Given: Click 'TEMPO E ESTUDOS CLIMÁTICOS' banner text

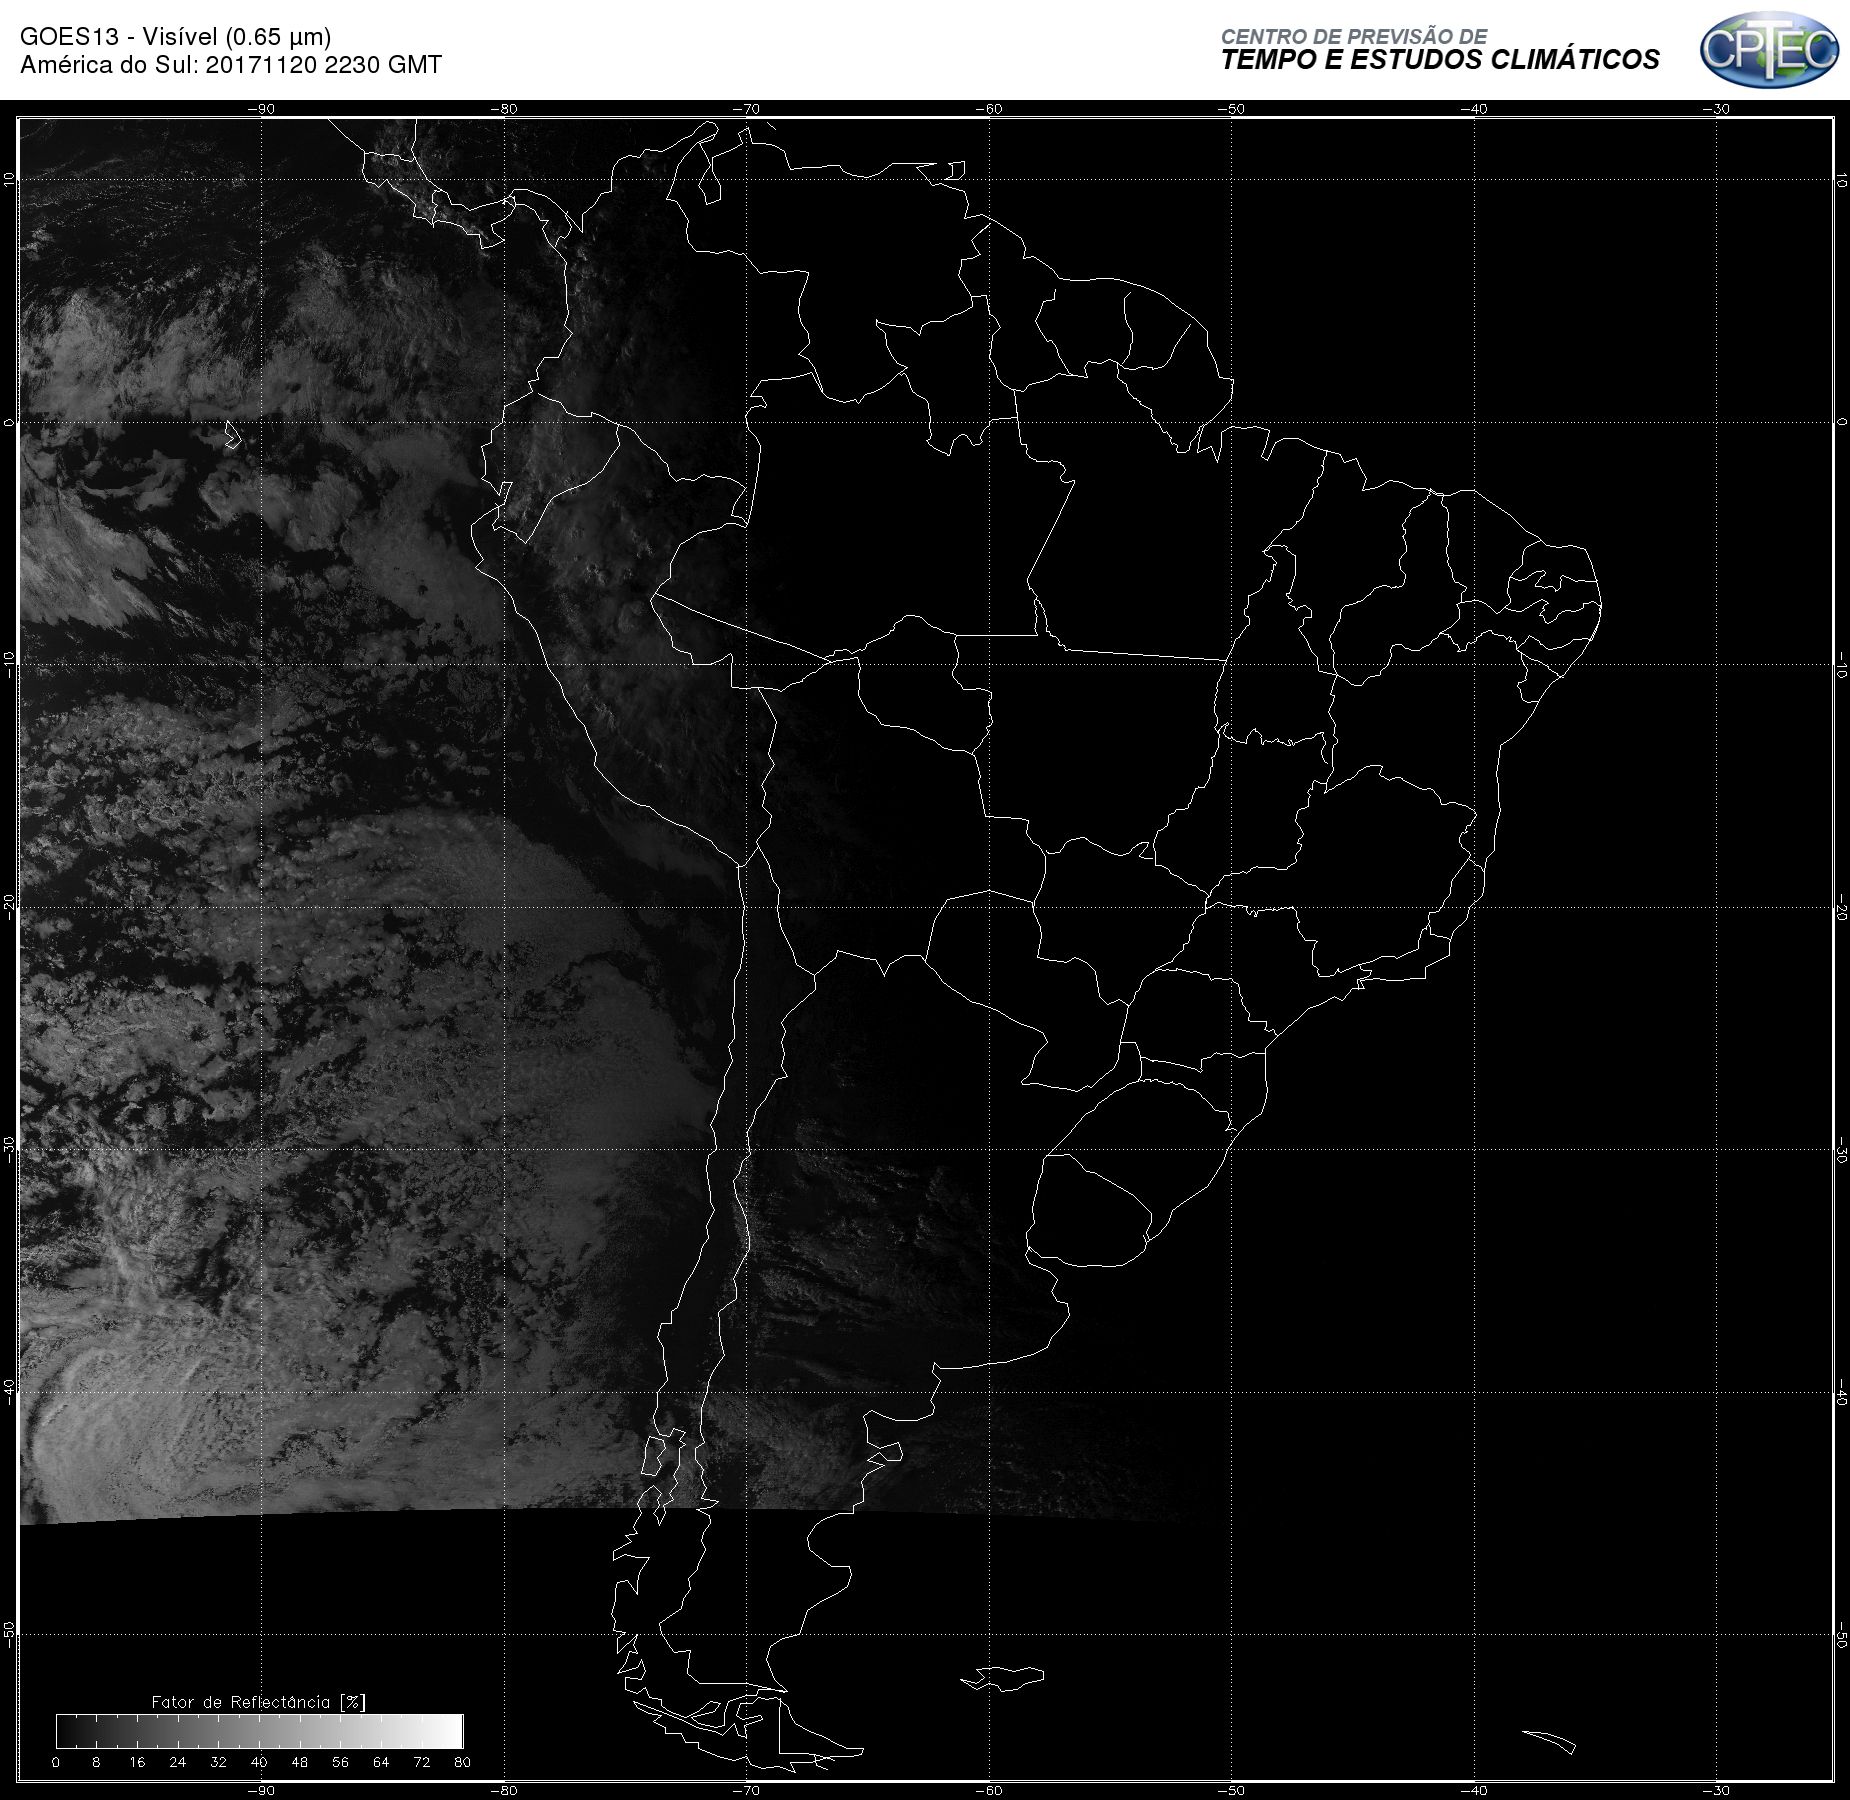Looking at the screenshot, I should coord(1440,60).
